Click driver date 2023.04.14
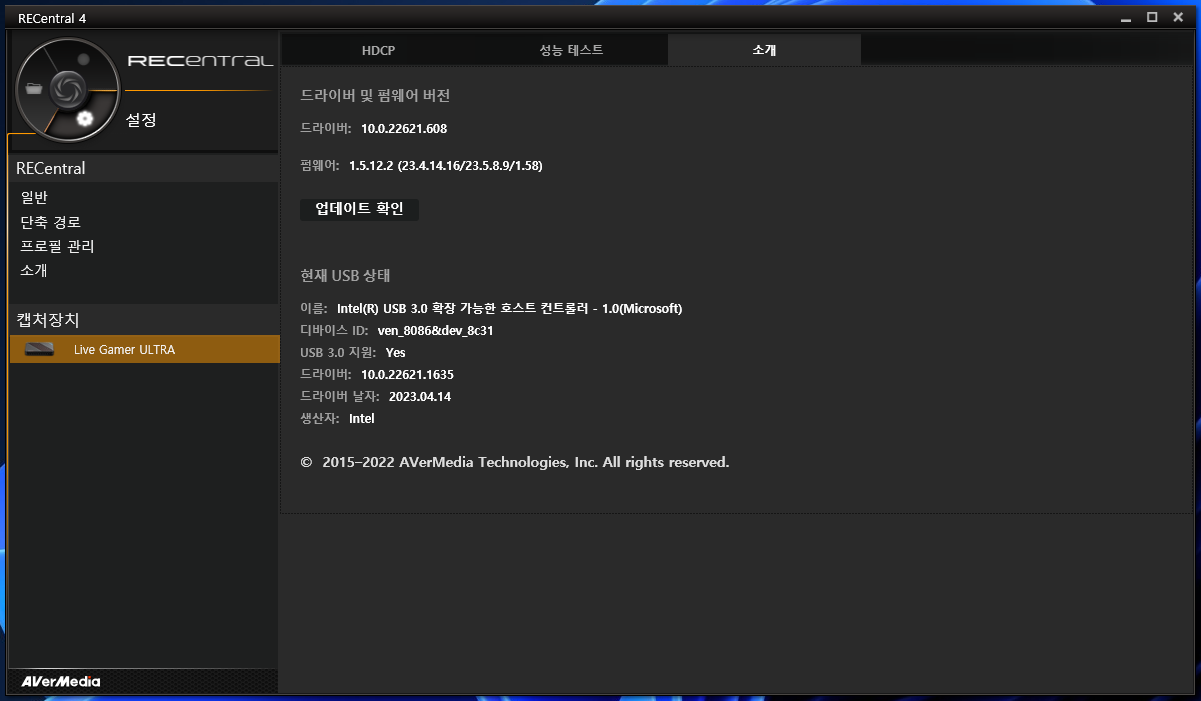 coord(420,396)
